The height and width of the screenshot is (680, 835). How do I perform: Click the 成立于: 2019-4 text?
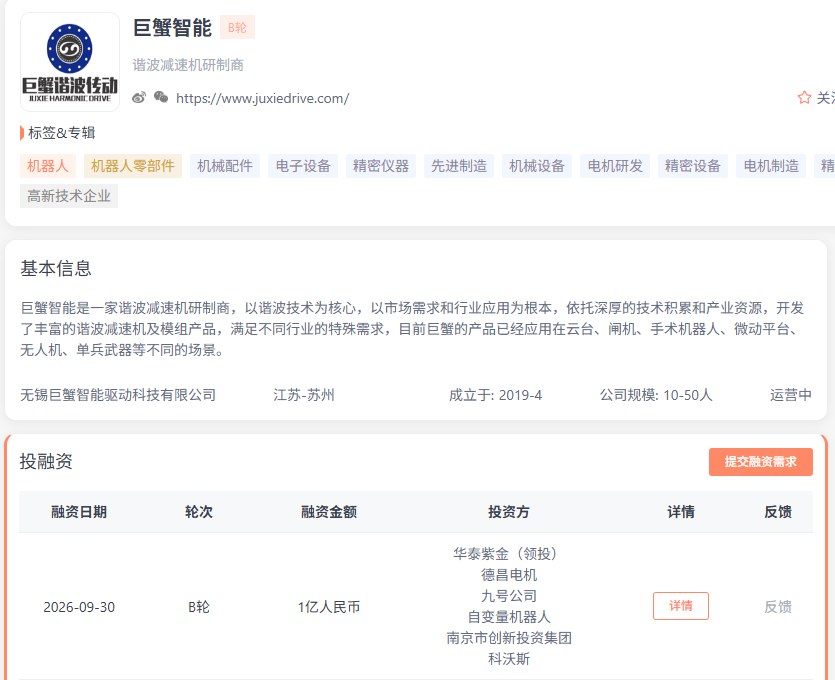[x=495, y=395]
